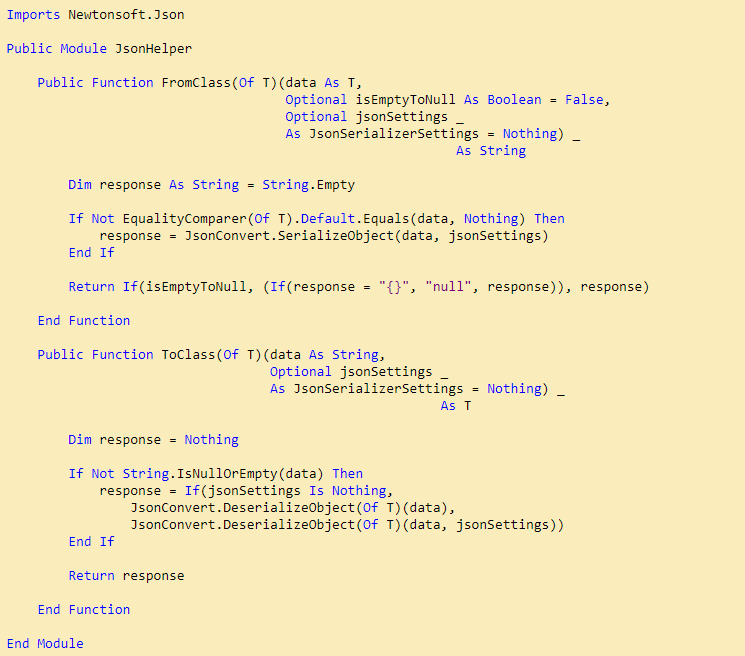
Task: Click the second 'End If' line
Action: [x=91, y=542]
